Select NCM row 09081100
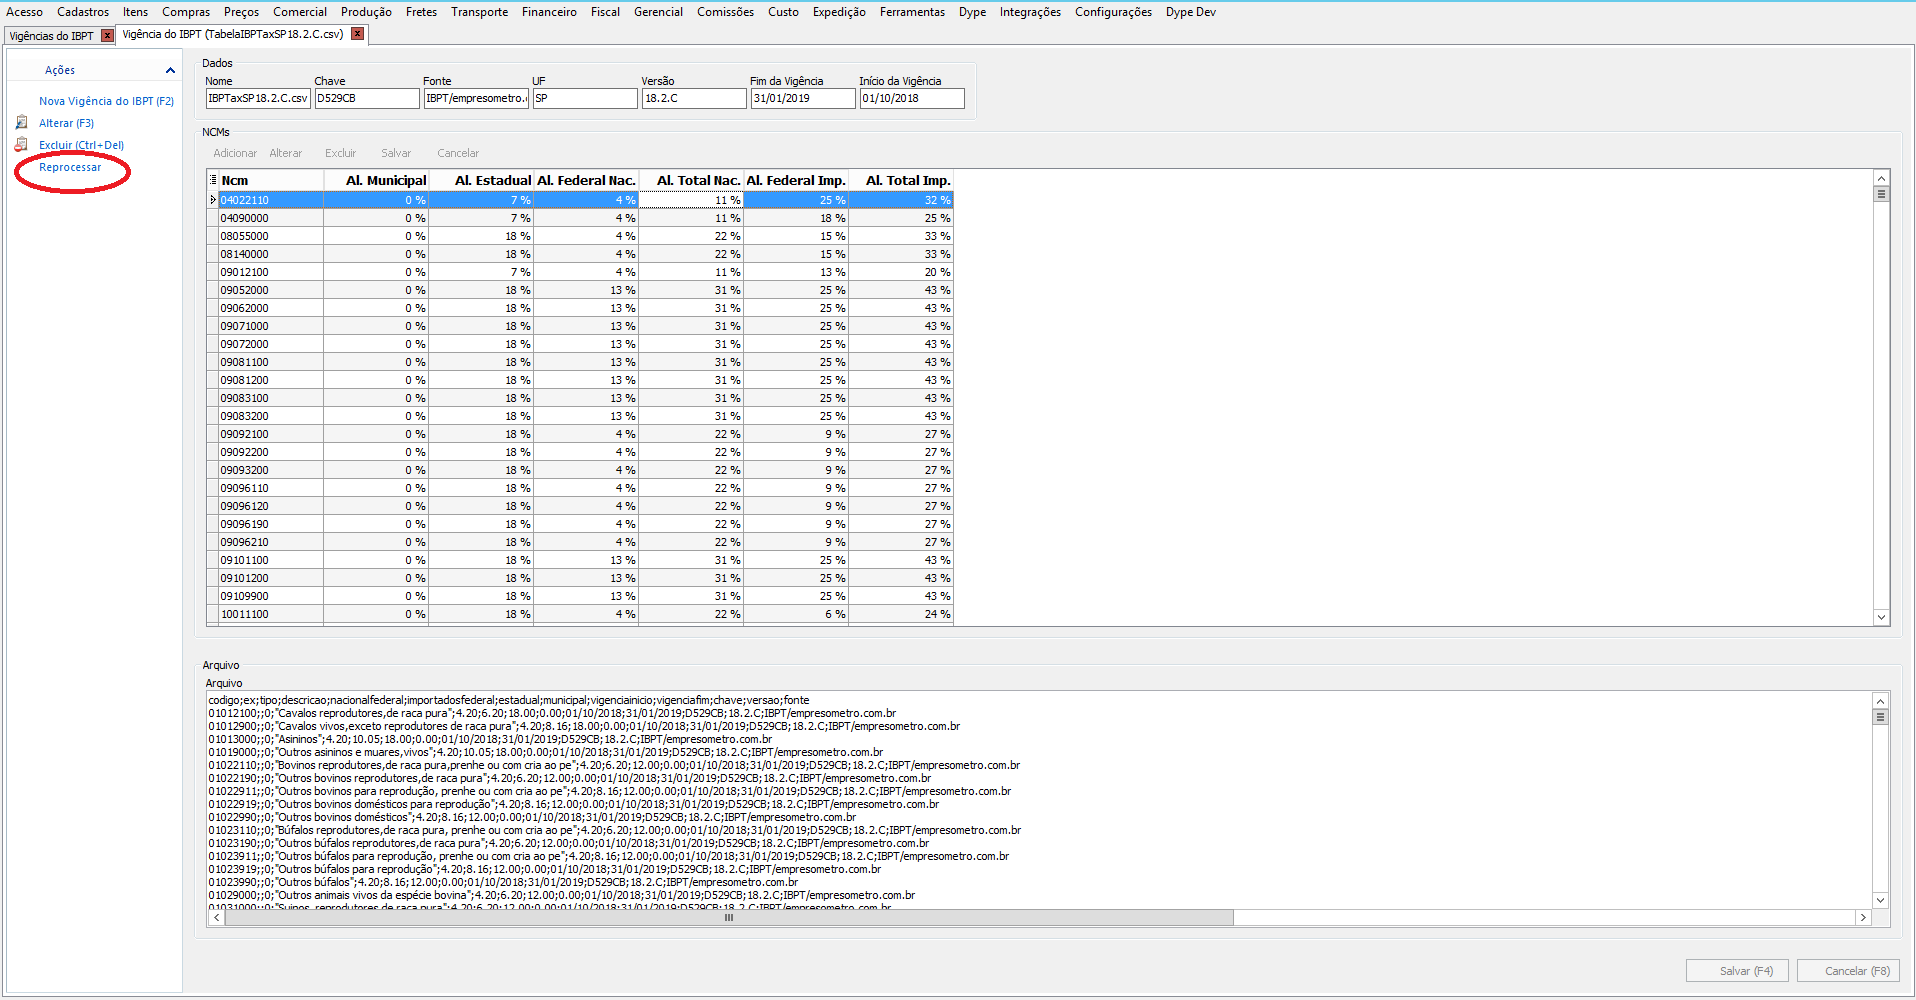The width and height of the screenshot is (1916, 1000). 580,362
